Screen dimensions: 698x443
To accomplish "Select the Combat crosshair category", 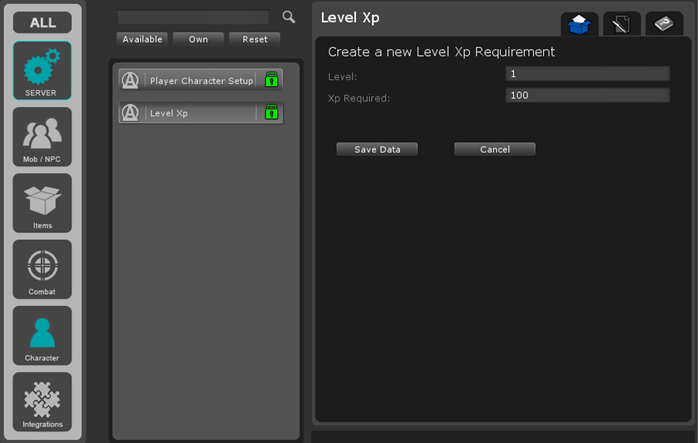I will coord(42,269).
